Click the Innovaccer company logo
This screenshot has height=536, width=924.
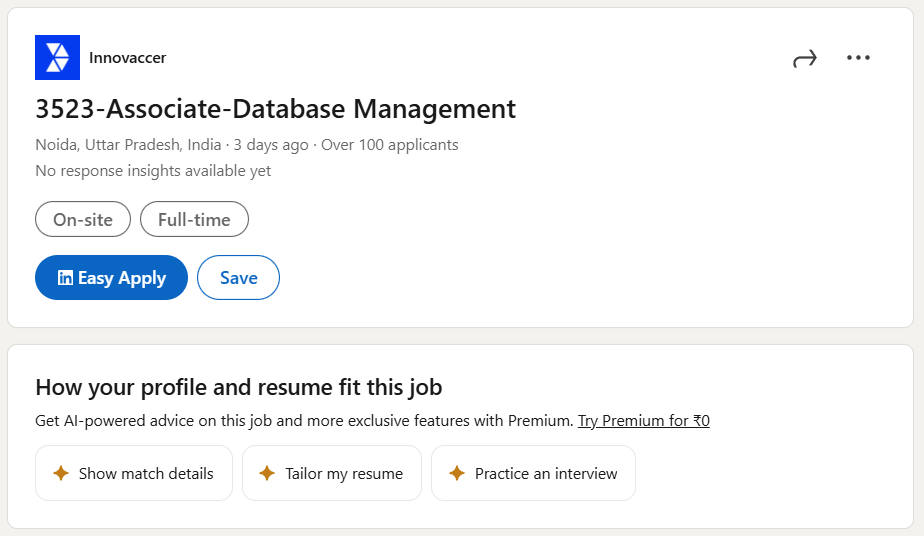[57, 57]
